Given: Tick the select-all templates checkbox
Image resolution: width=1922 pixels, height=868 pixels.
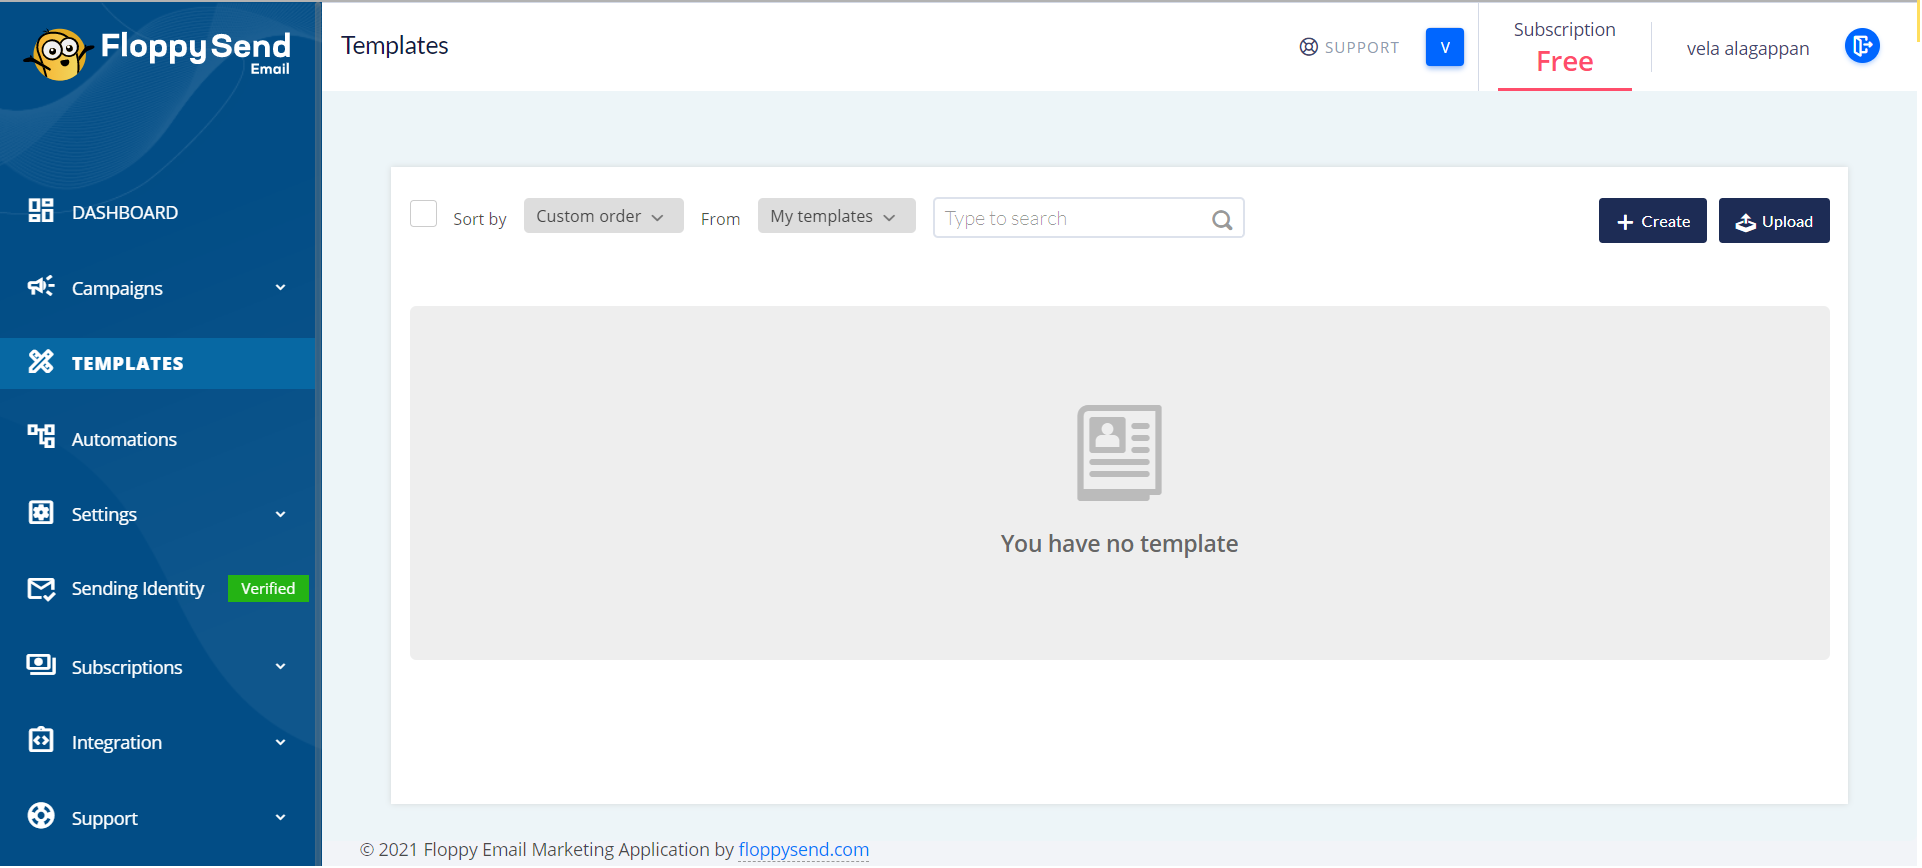Looking at the screenshot, I should 424,214.
